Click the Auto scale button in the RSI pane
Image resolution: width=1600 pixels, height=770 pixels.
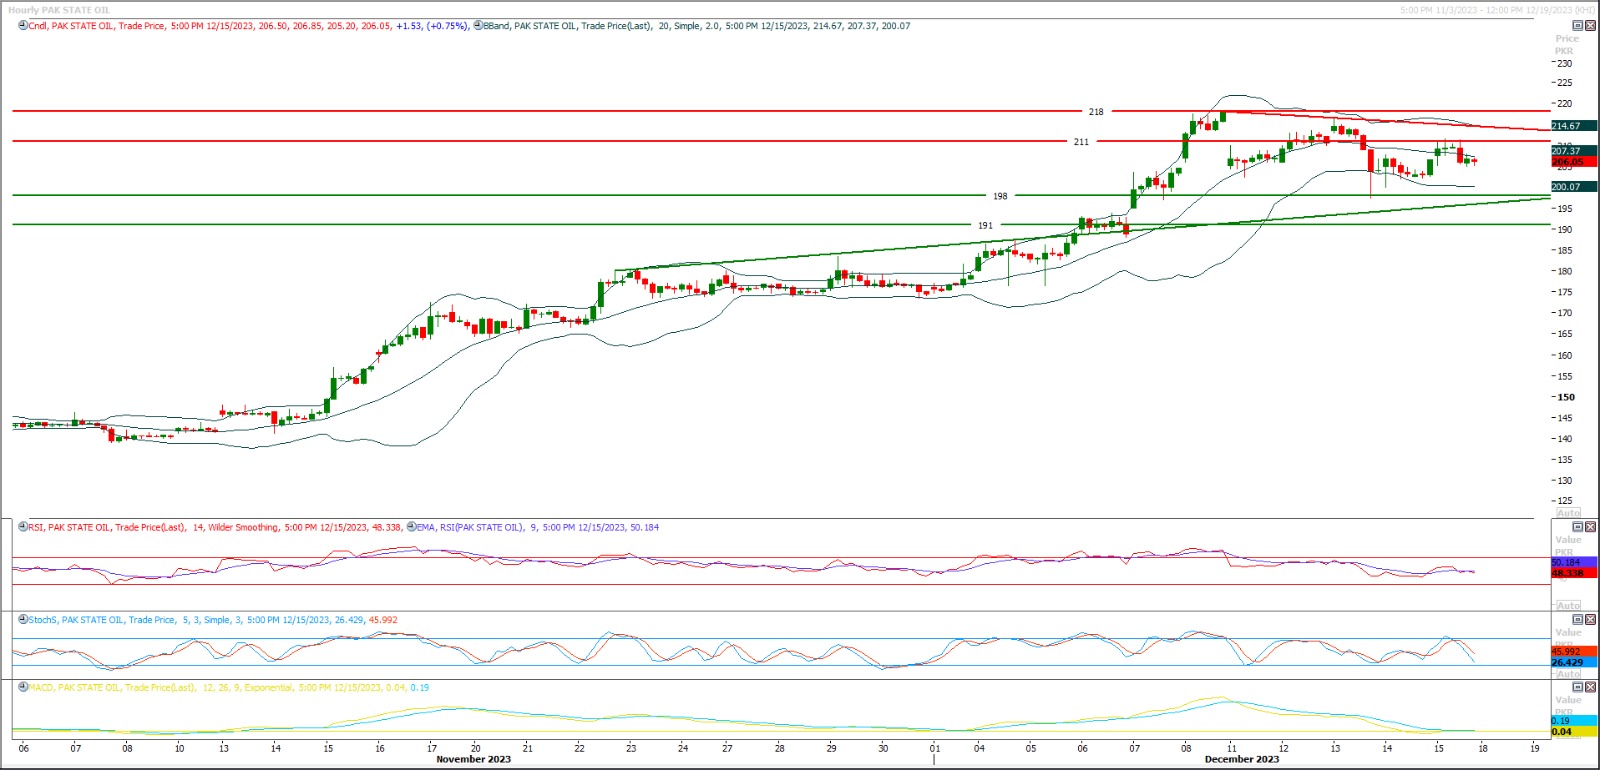point(1568,606)
